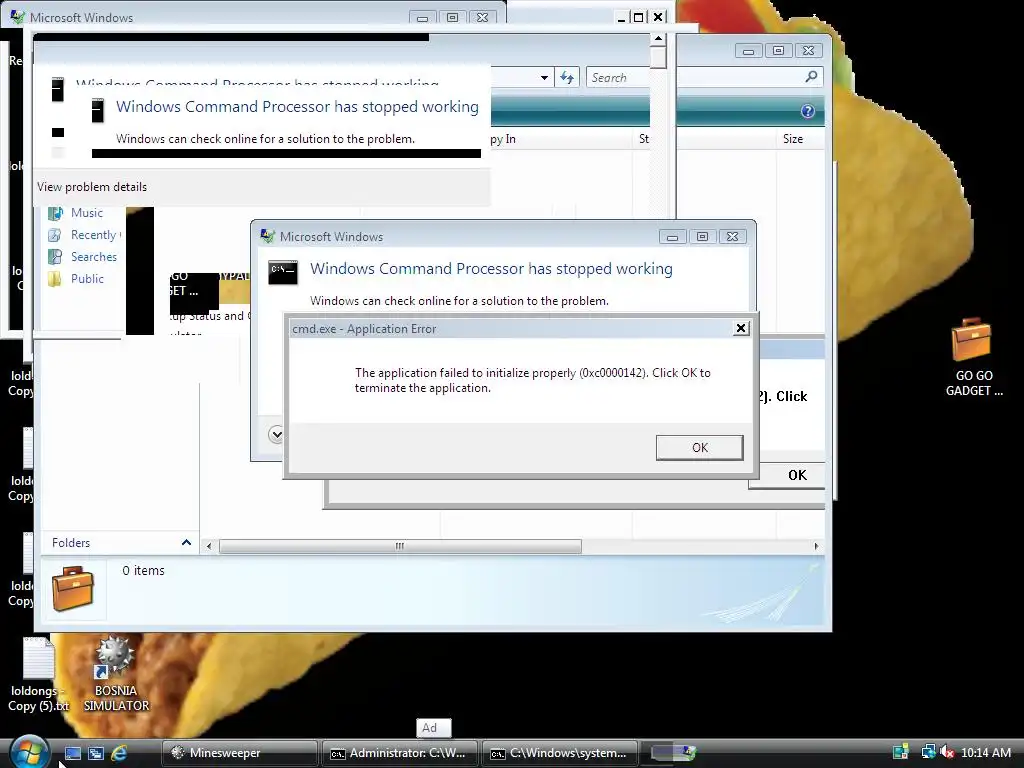Click the vertical scrollbar up arrow at top
This screenshot has height=768, width=1024.
click(x=658, y=39)
